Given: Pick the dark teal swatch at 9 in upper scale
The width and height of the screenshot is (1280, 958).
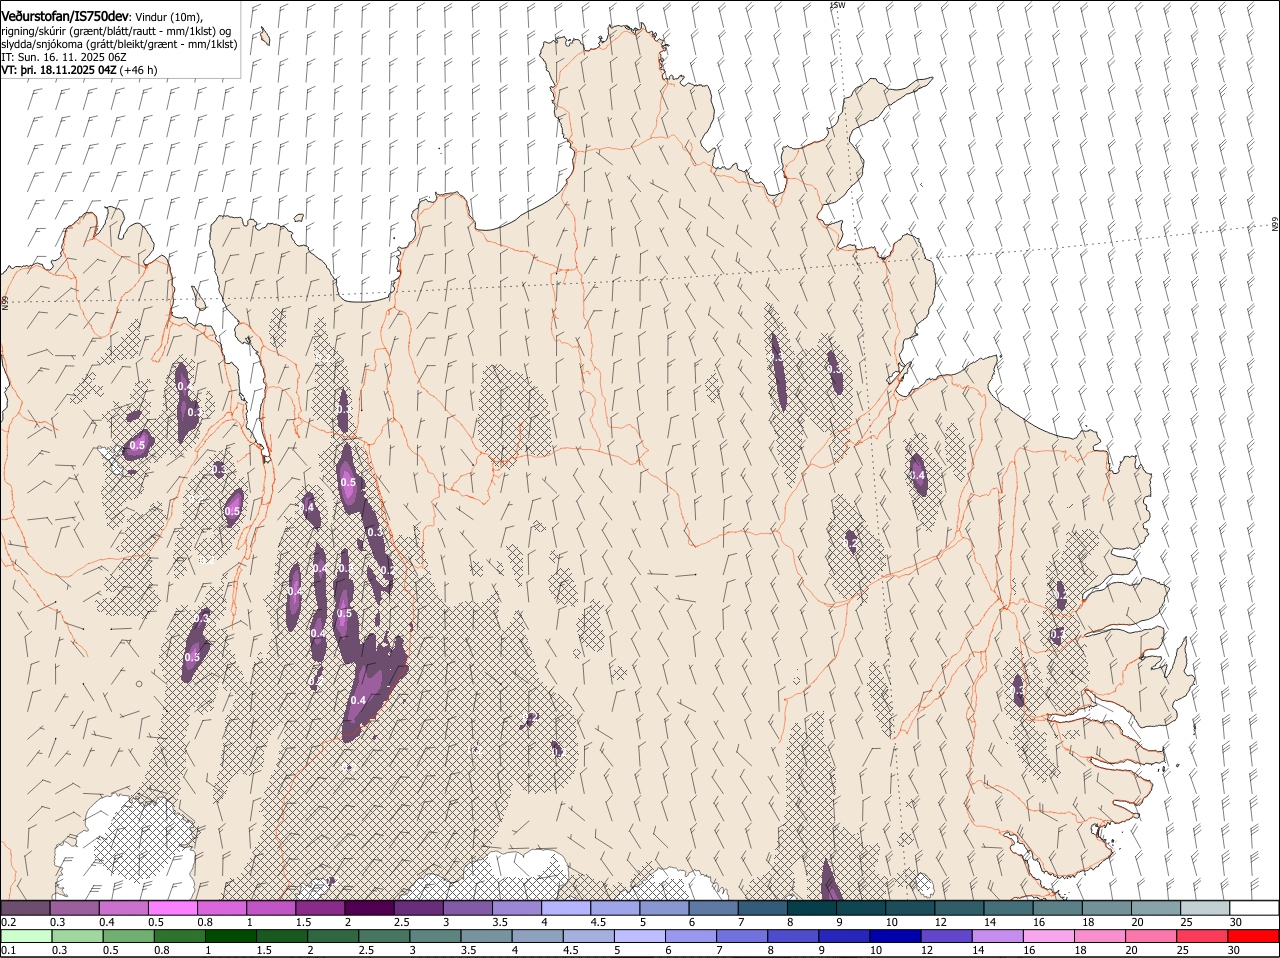Looking at the screenshot, I should (x=861, y=907).
